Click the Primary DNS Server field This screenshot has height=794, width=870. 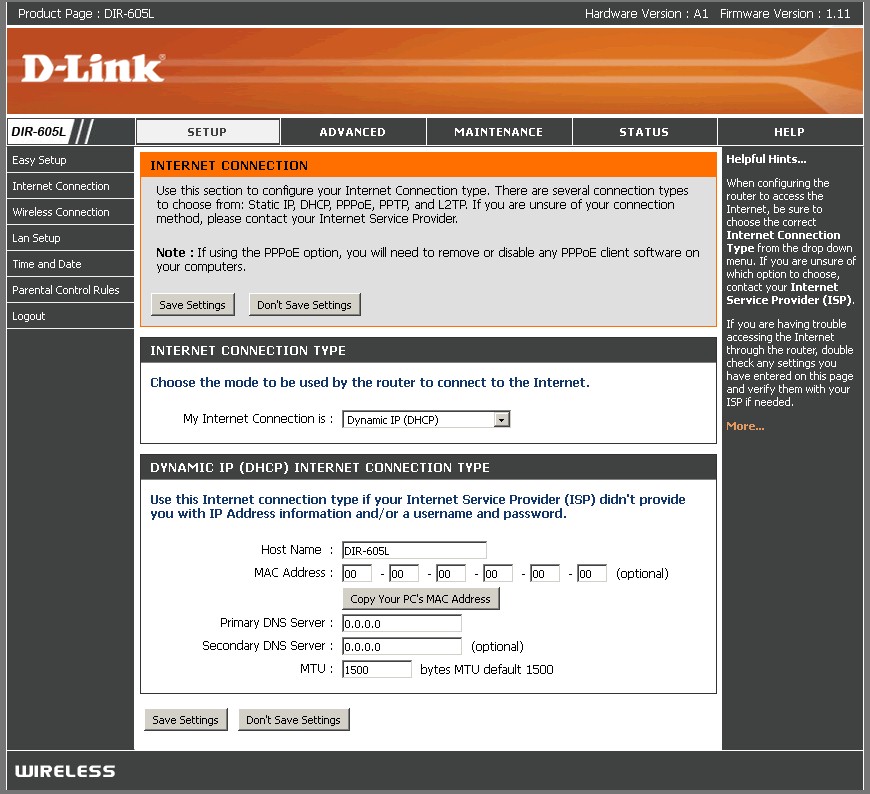(x=402, y=624)
